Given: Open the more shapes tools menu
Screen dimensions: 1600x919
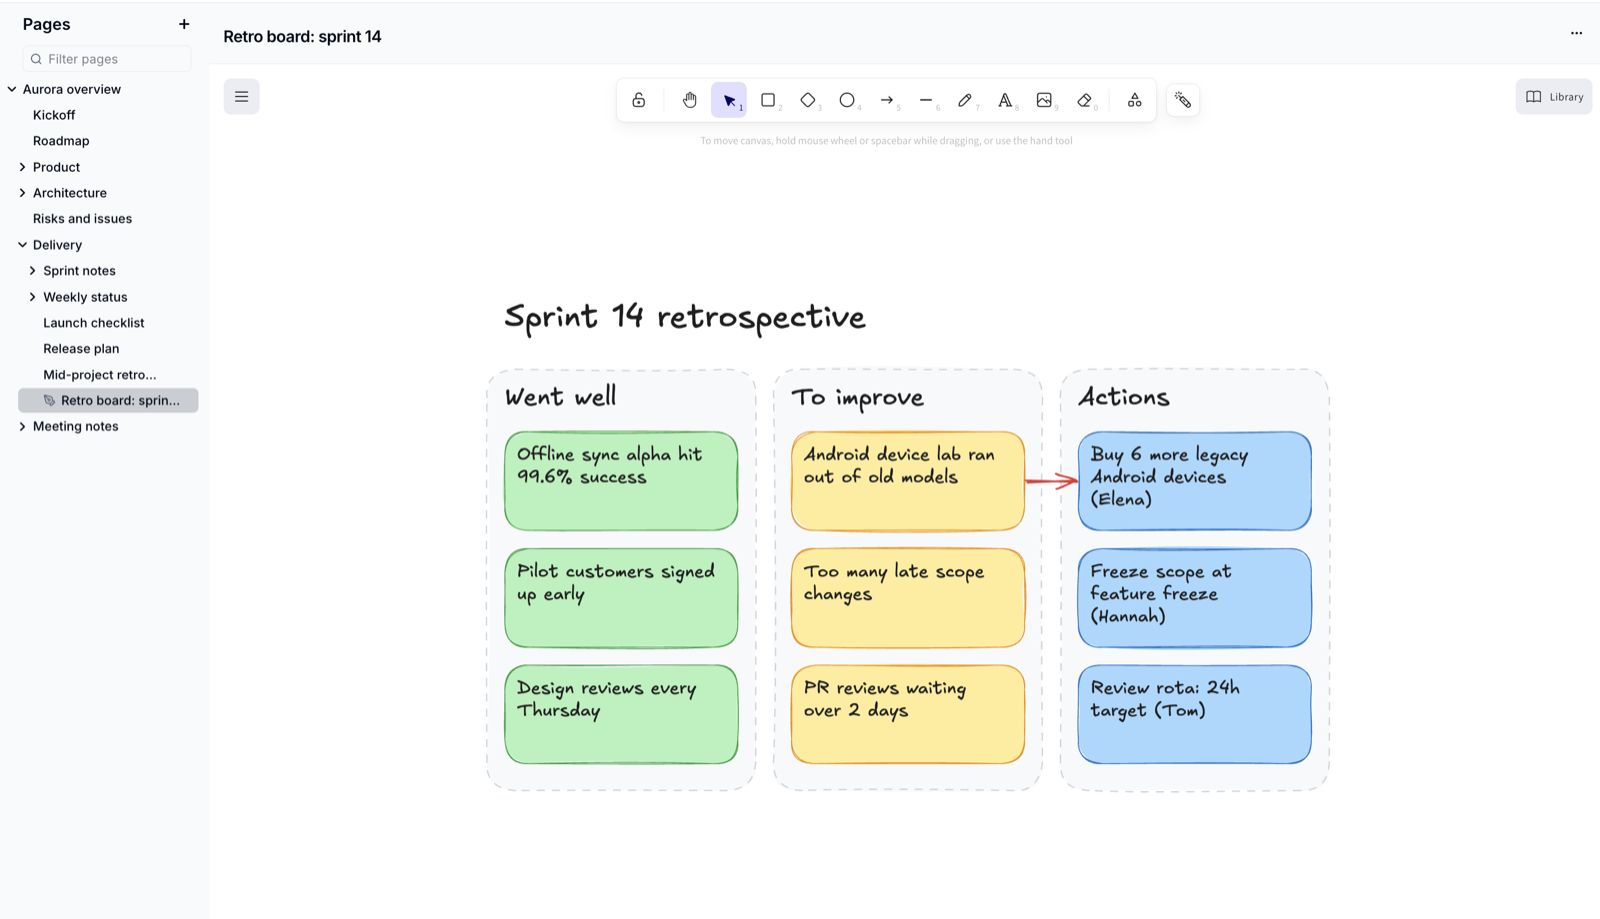Looking at the screenshot, I should (x=1134, y=100).
